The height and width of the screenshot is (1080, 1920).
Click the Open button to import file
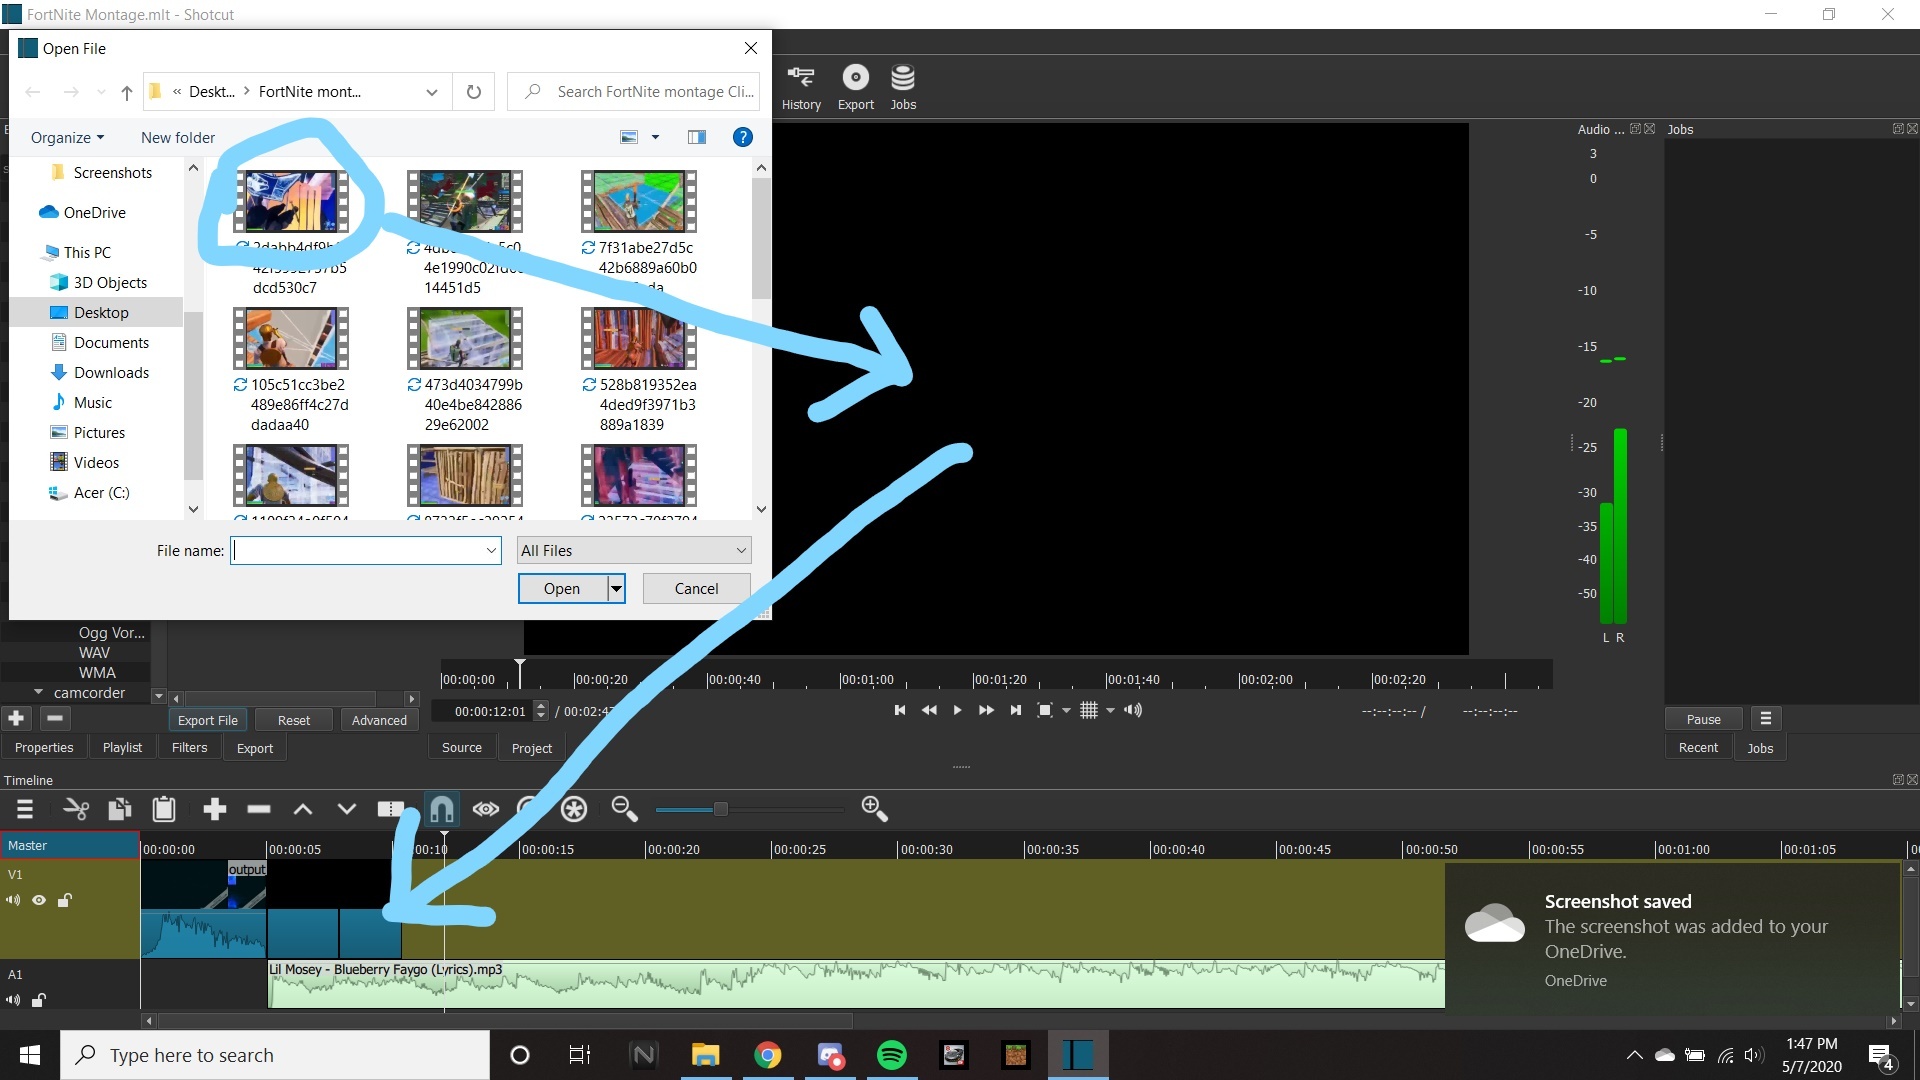pos(560,588)
